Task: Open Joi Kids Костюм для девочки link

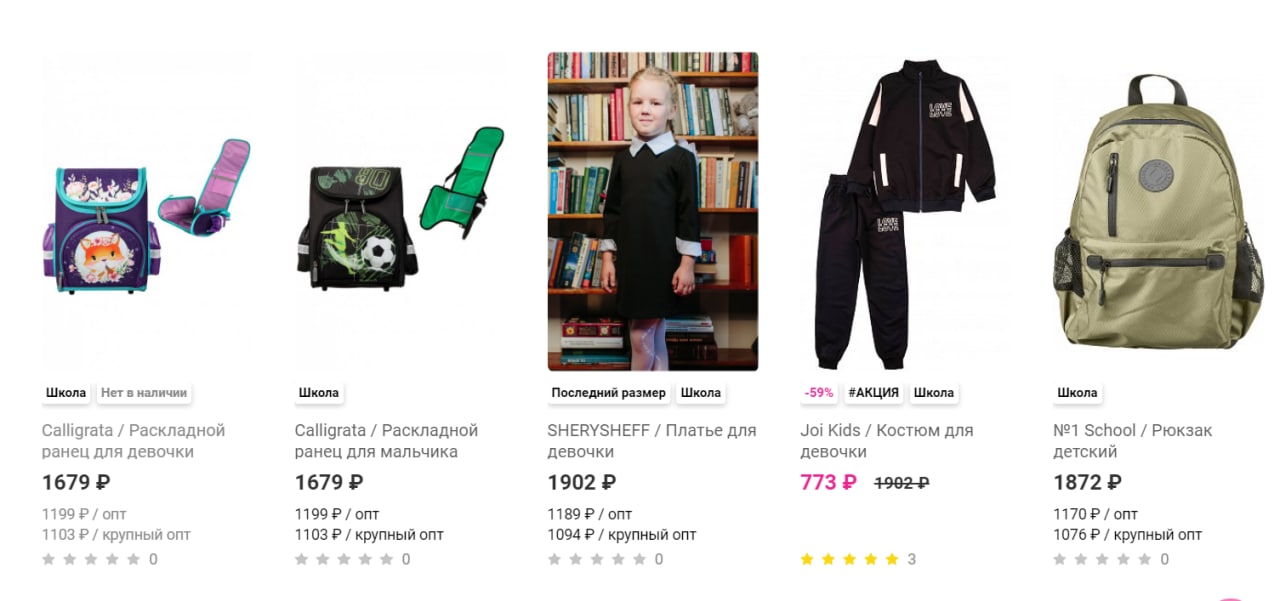Action: coord(887,441)
